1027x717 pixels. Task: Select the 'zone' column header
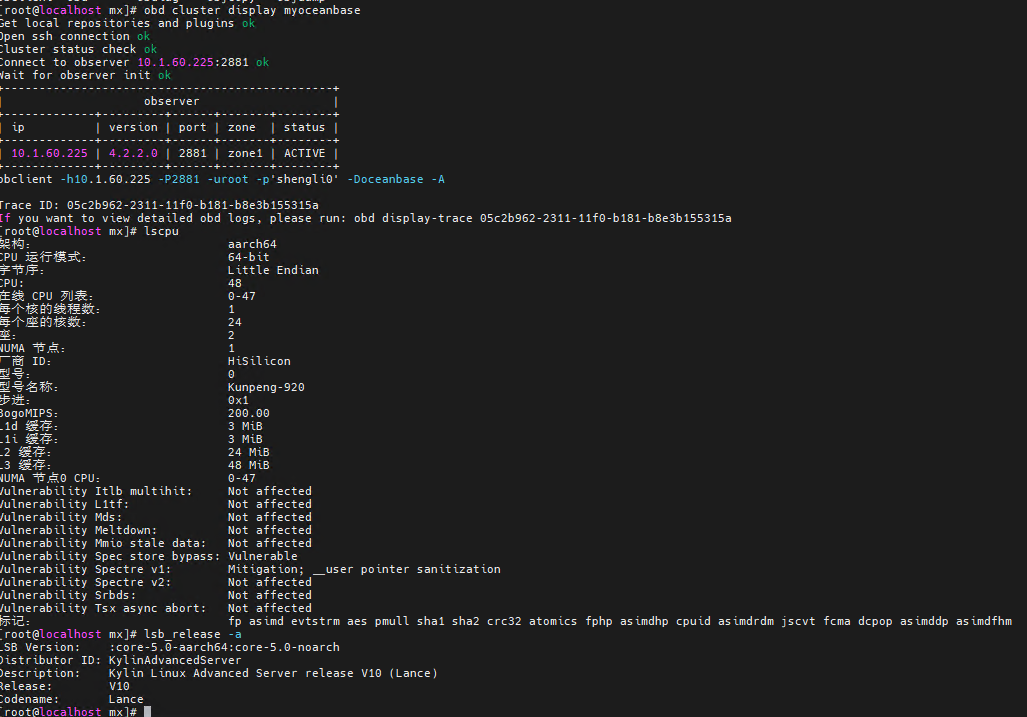(242, 127)
